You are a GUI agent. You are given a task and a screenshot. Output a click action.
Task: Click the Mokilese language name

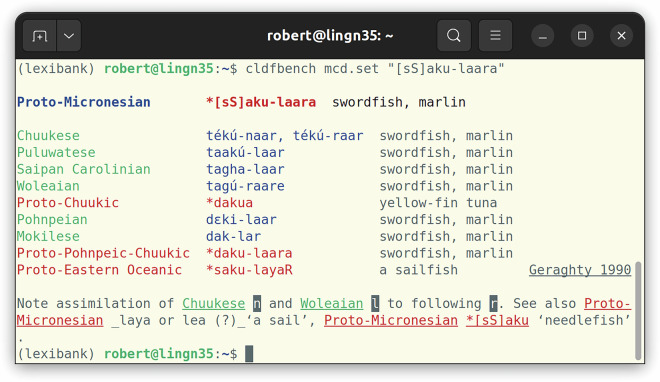(x=48, y=236)
